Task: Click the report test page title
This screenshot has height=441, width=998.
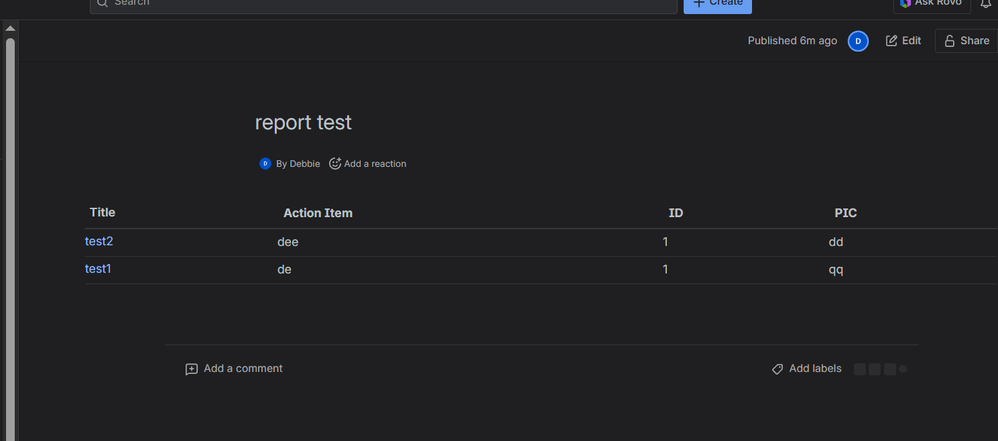Action: click(x=303, y=122)
